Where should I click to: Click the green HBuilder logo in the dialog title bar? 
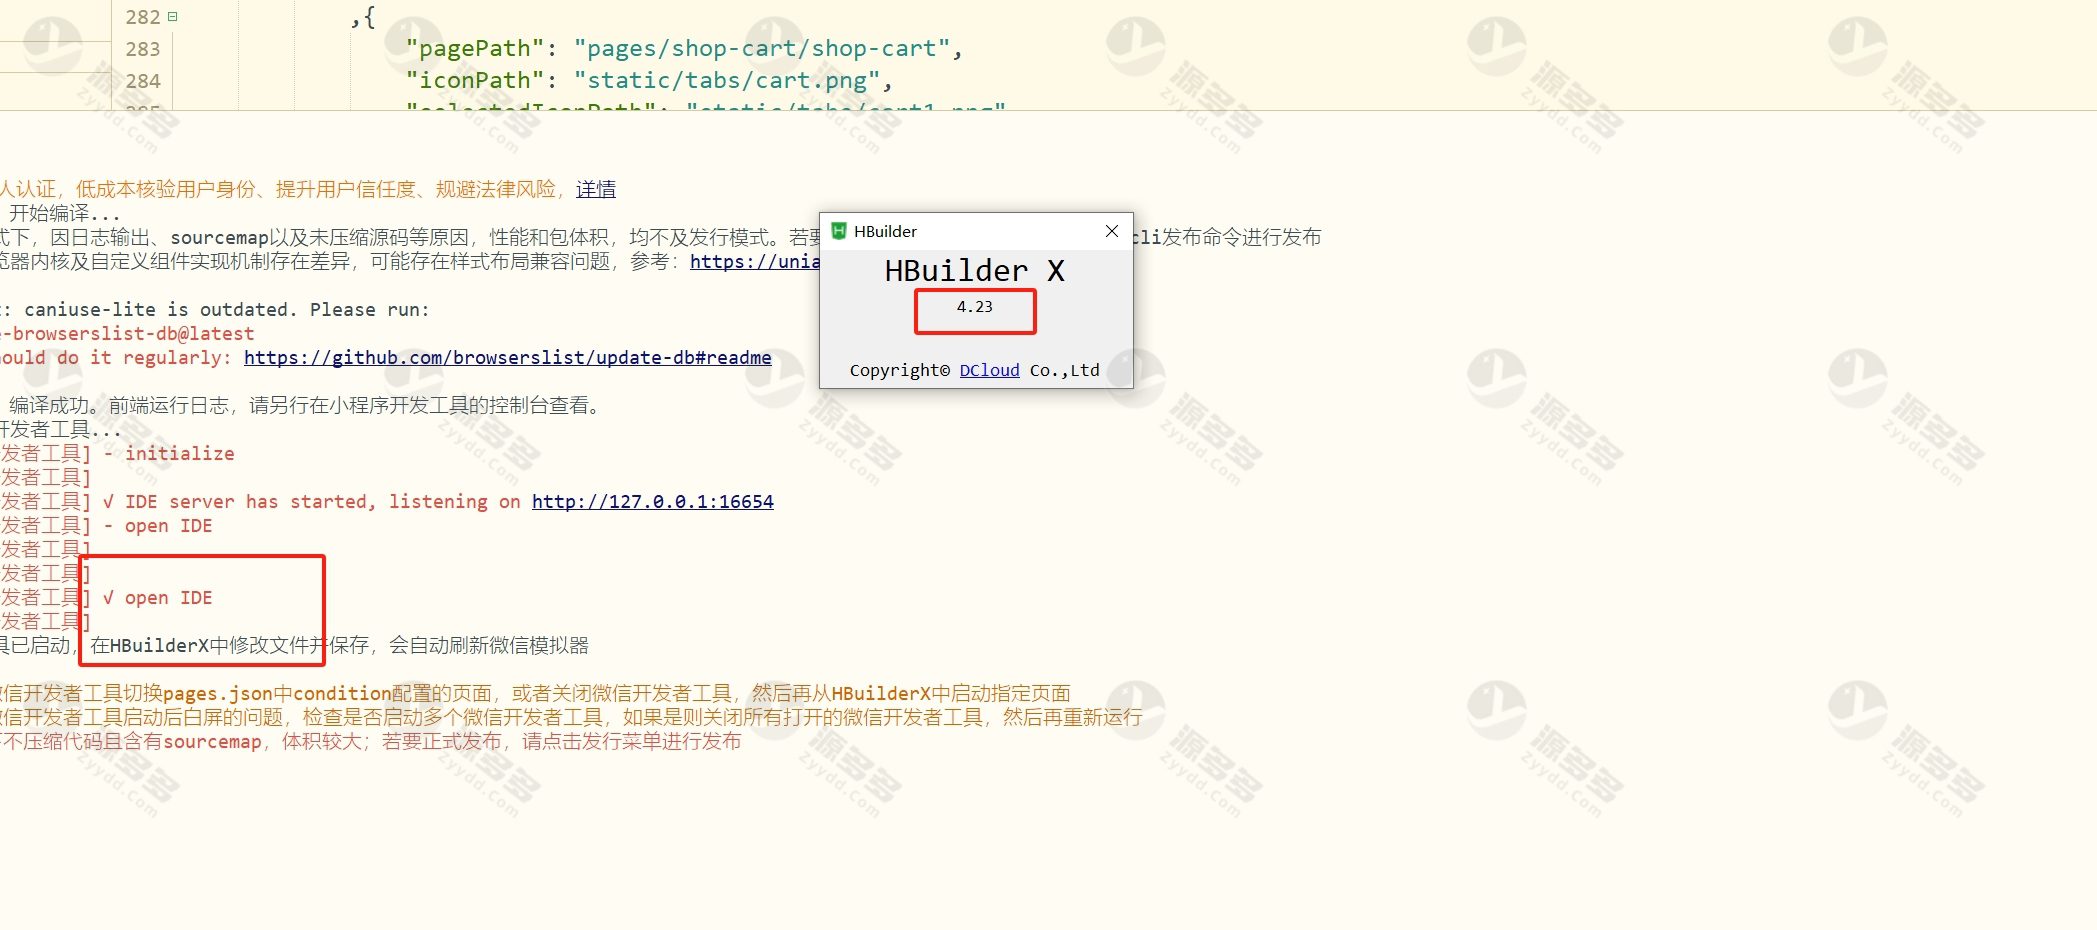(839, 231)
